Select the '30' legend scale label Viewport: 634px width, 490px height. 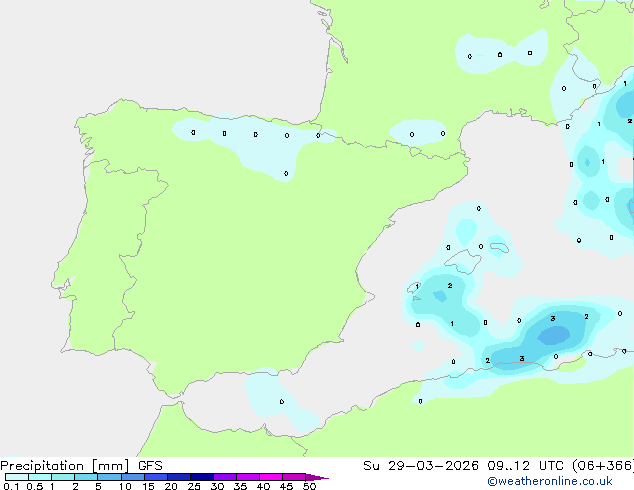tap(217, 486)
